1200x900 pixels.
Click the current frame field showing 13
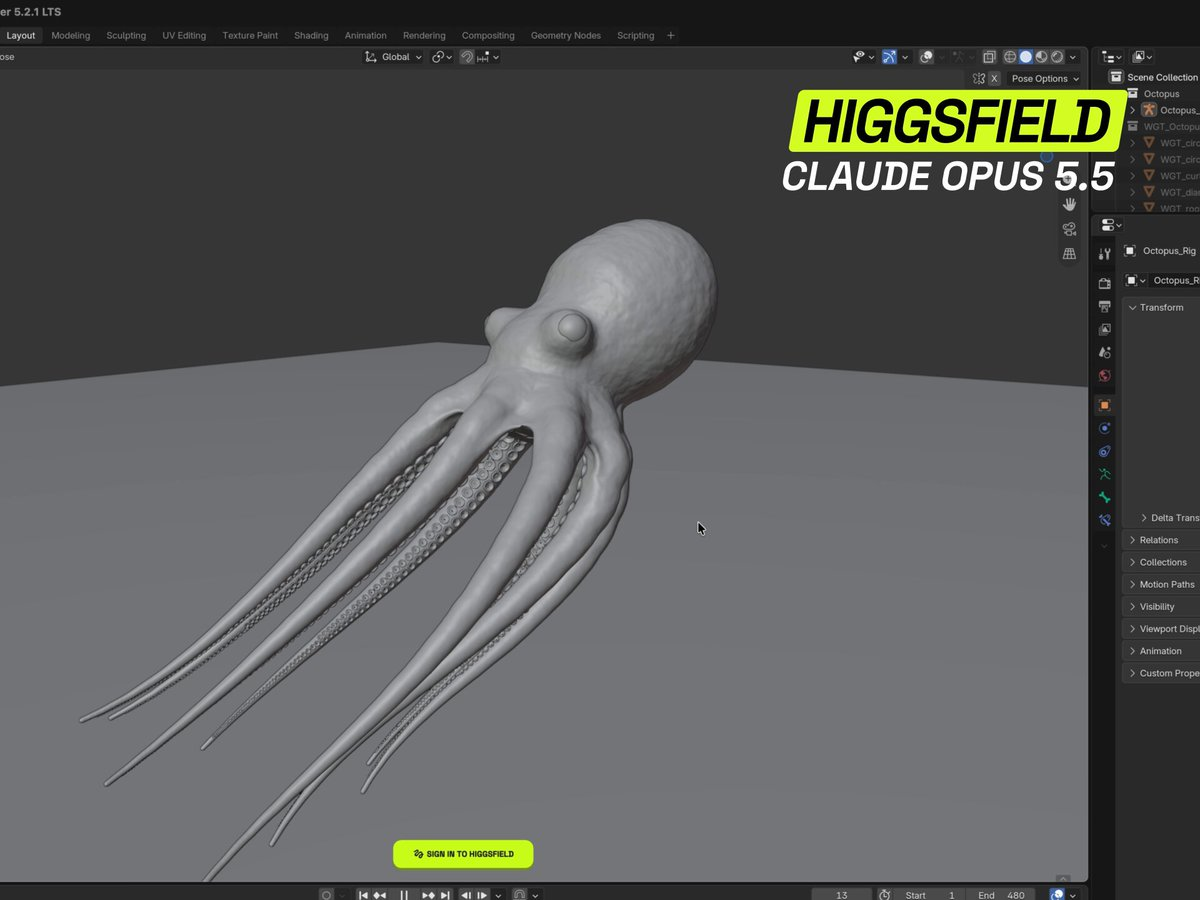tap(840, 895)
